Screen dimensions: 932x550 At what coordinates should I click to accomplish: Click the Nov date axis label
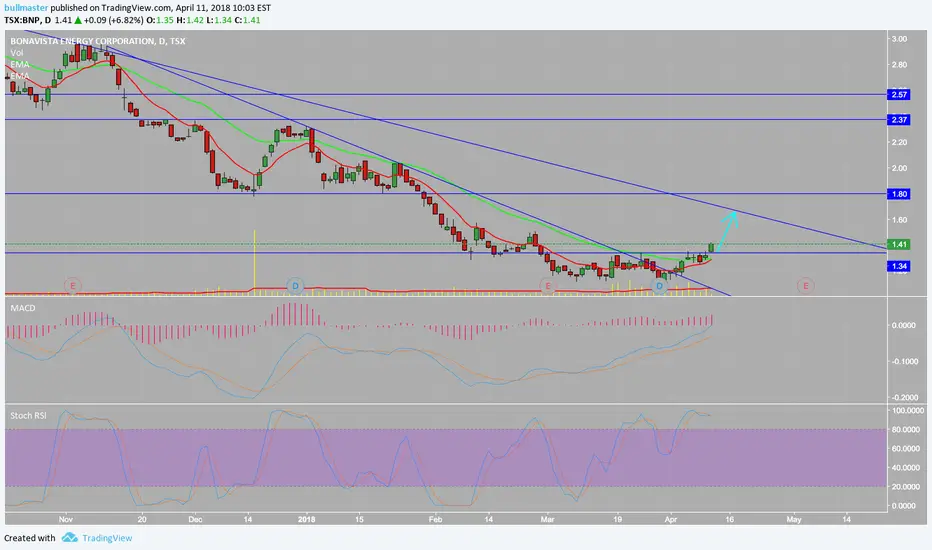[x=65, y=519]
